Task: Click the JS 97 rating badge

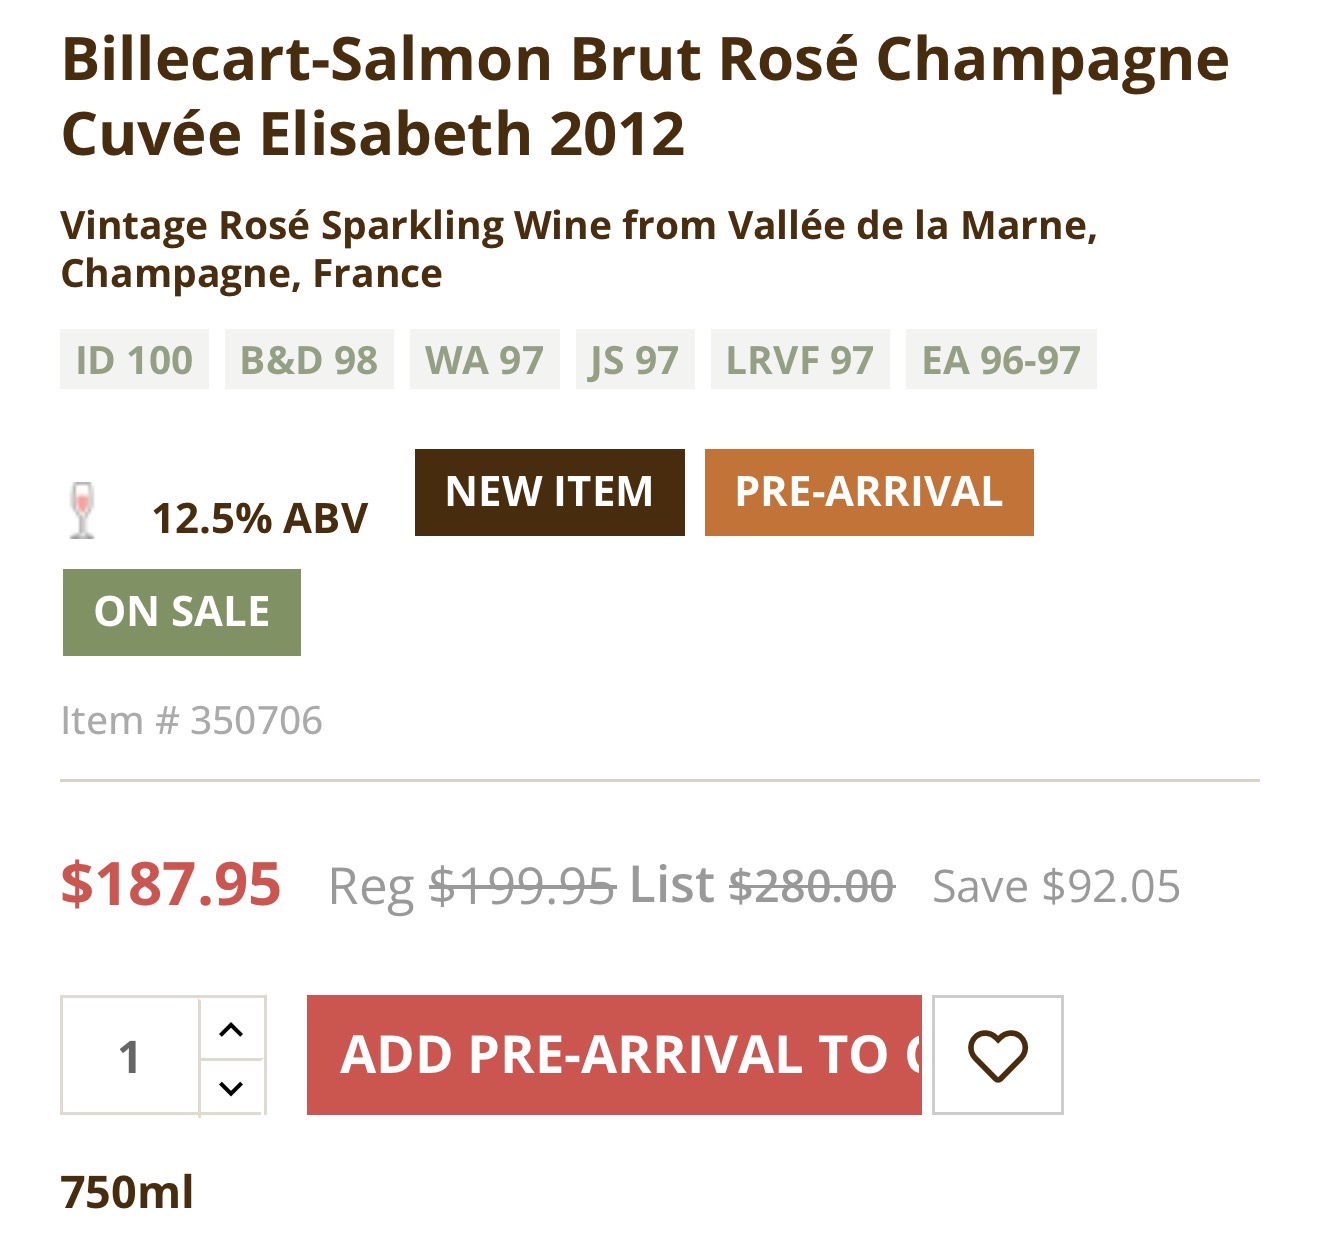Action: pos(634,360)
